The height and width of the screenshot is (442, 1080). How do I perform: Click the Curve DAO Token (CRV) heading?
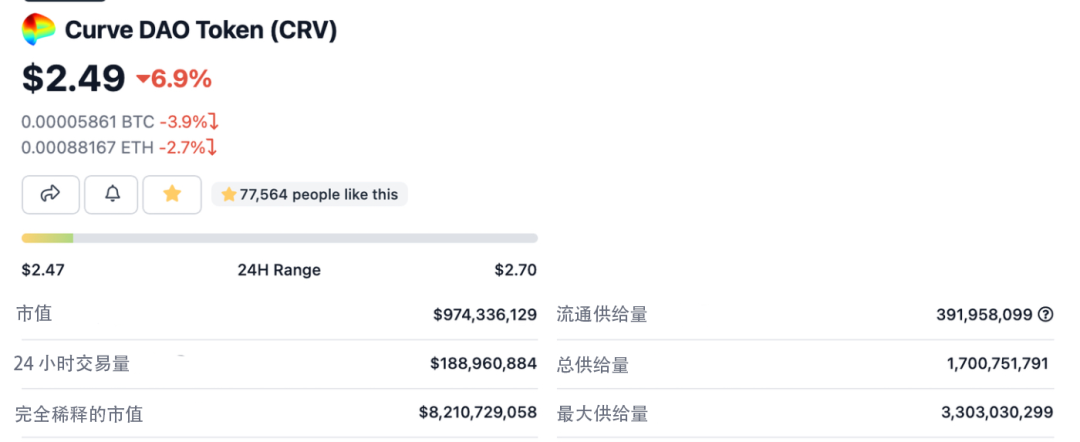[201, 30]
